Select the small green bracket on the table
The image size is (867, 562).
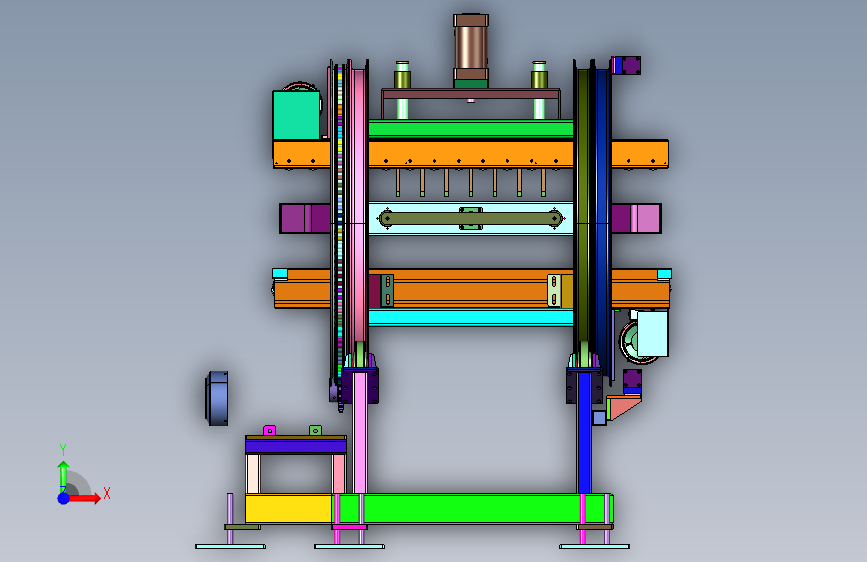click(315, 430)
